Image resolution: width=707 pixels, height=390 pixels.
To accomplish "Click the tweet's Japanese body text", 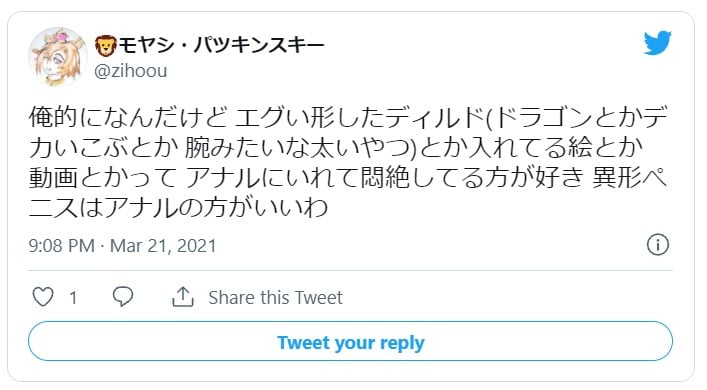I will click(x=348, y=163).
